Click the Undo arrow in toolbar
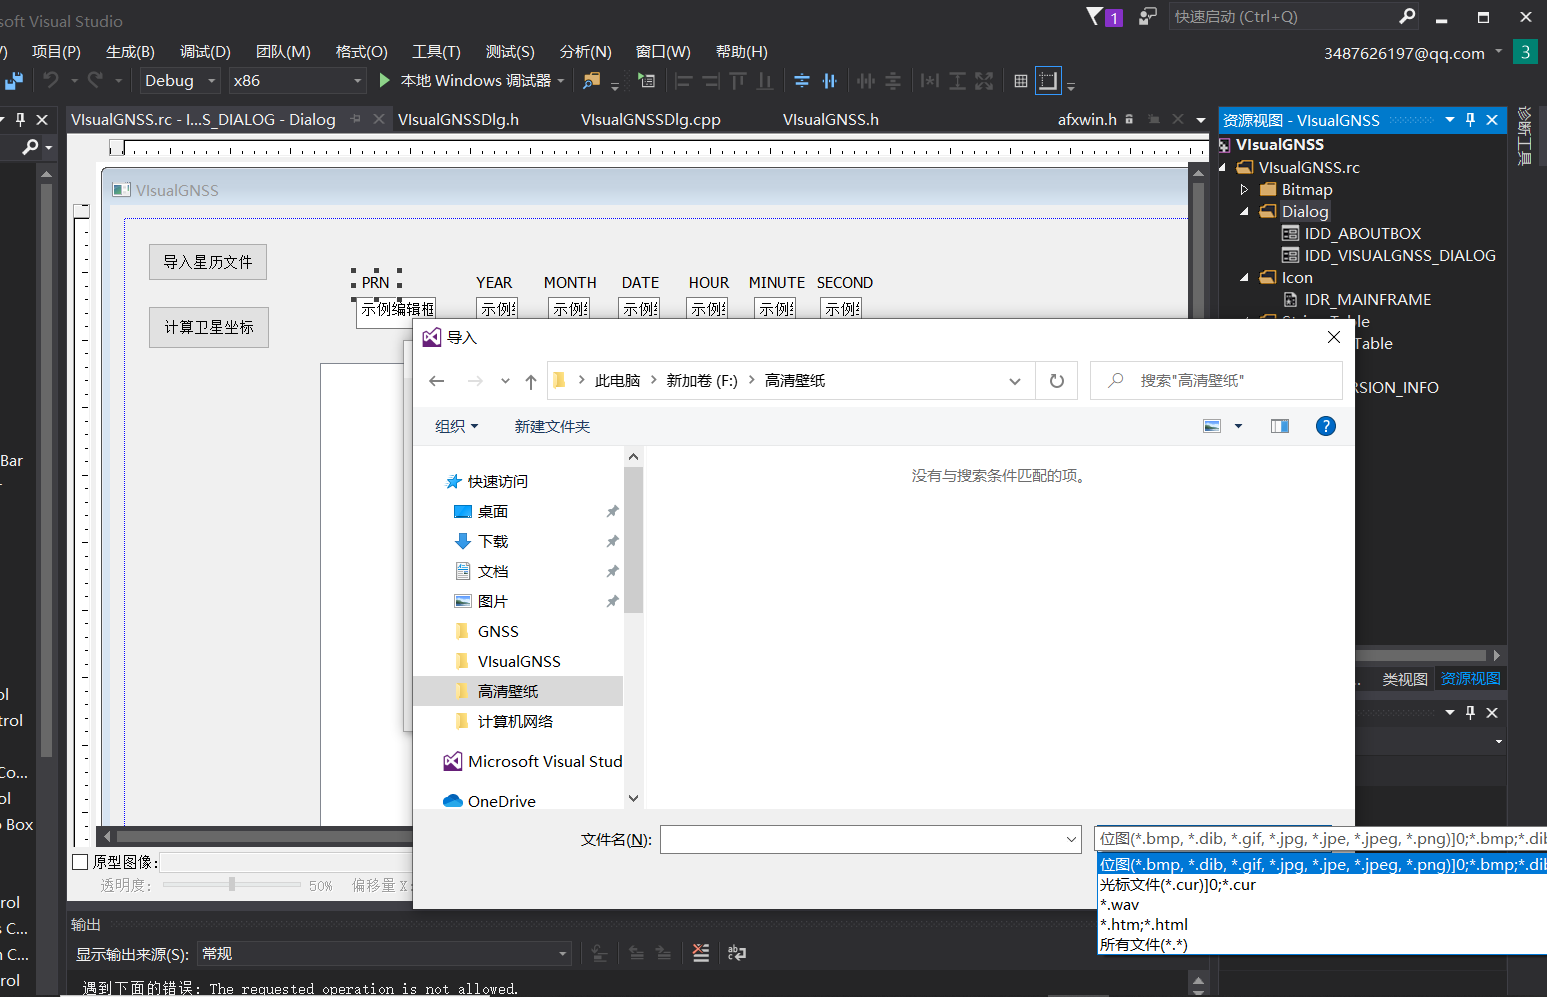1547x997 pixels. [51, 80]
